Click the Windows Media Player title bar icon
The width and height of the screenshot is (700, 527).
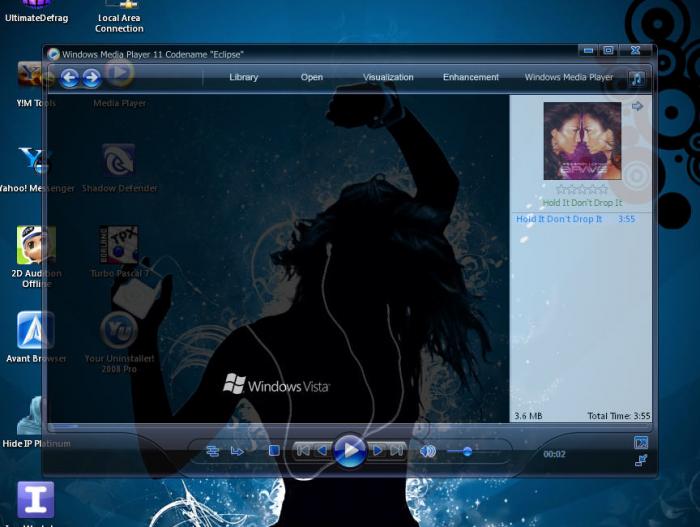pyautogui.click(x=54, y=54)
